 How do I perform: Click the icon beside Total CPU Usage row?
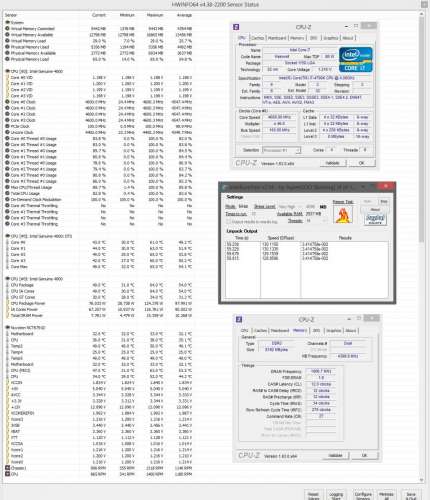click(x=7, y=193)
